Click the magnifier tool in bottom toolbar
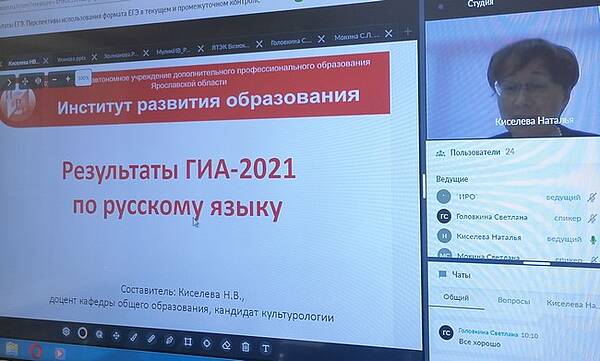This screenshot has height=361, width=600. 99,335
